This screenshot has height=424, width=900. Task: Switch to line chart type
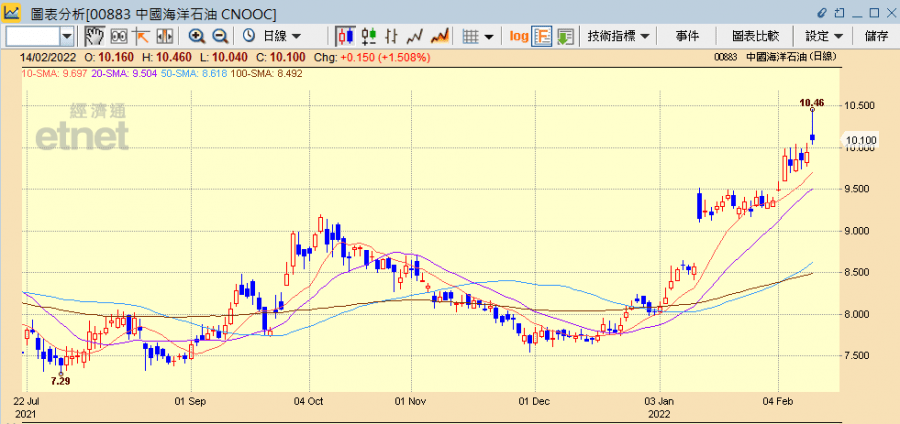point(414,37)
